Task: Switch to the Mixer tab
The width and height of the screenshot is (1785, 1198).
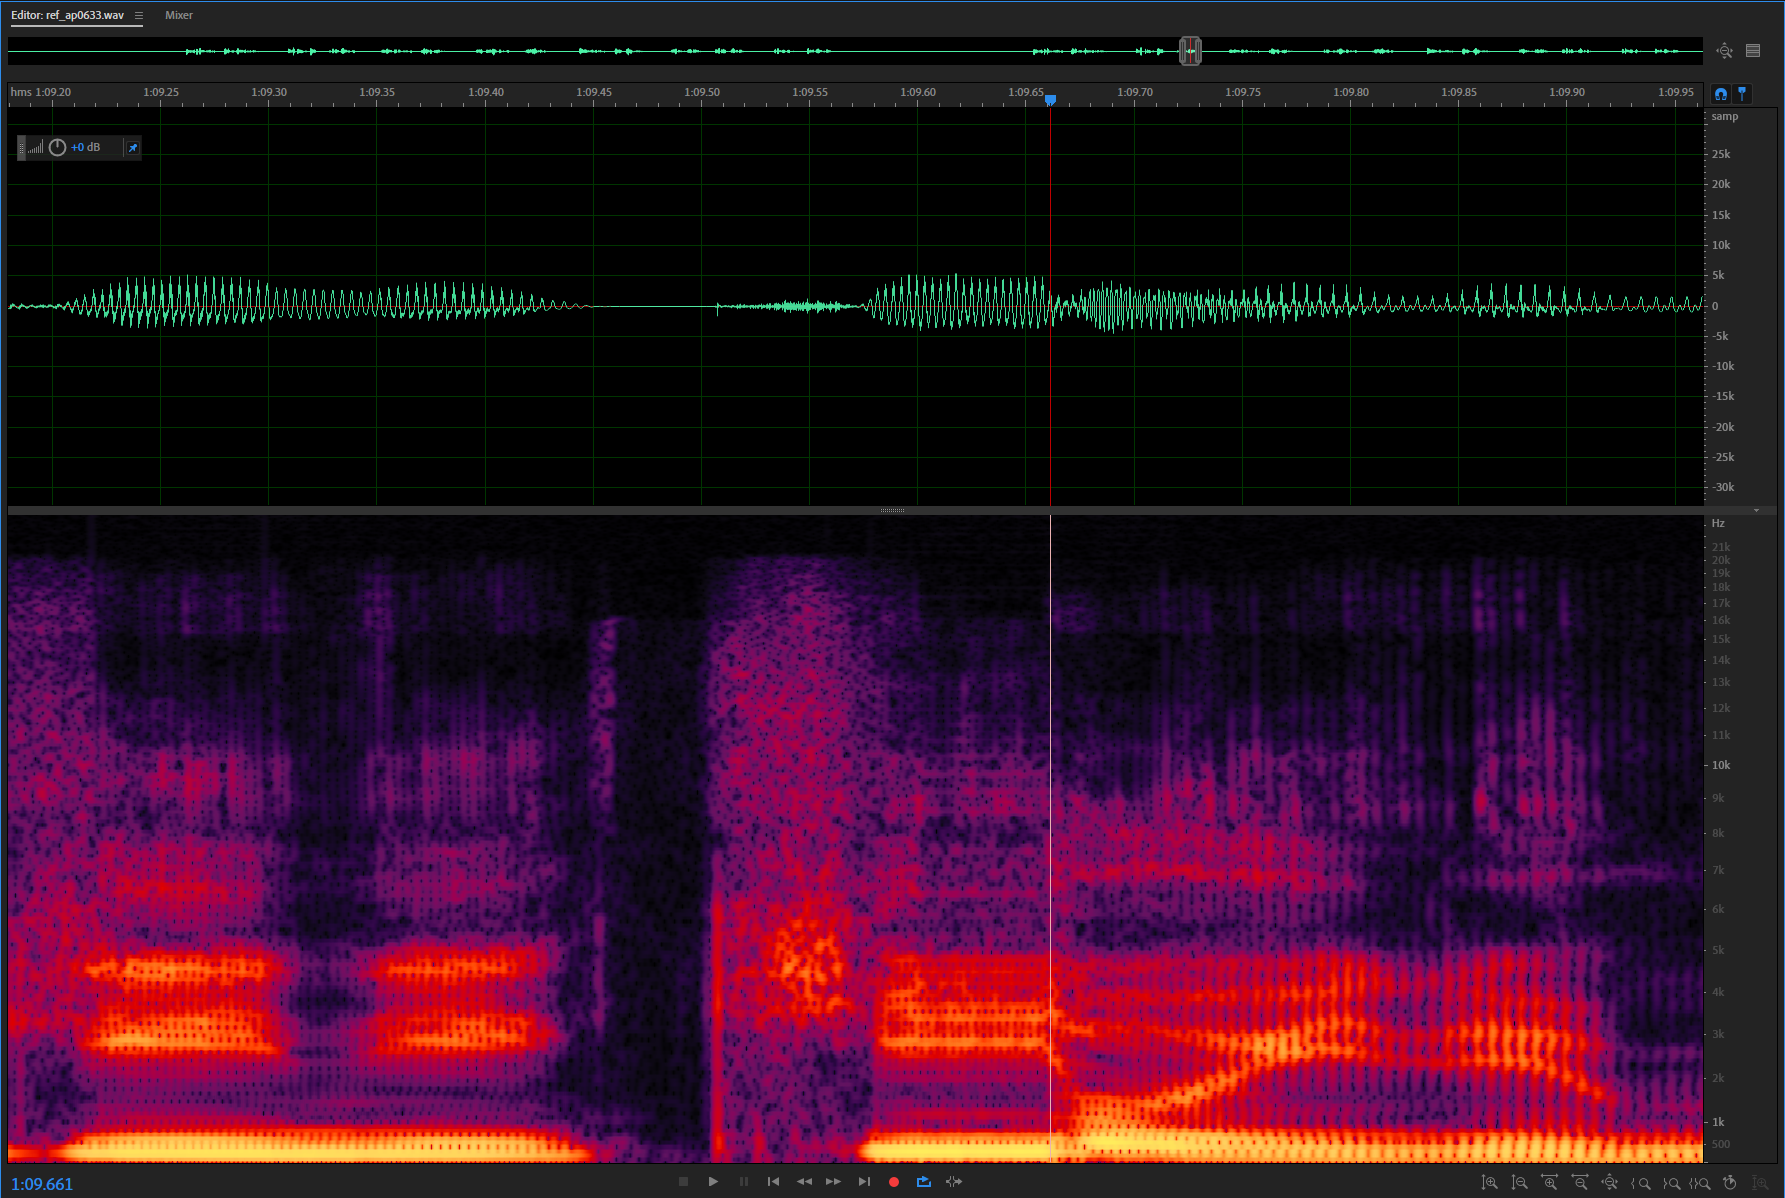Action: 179,16
